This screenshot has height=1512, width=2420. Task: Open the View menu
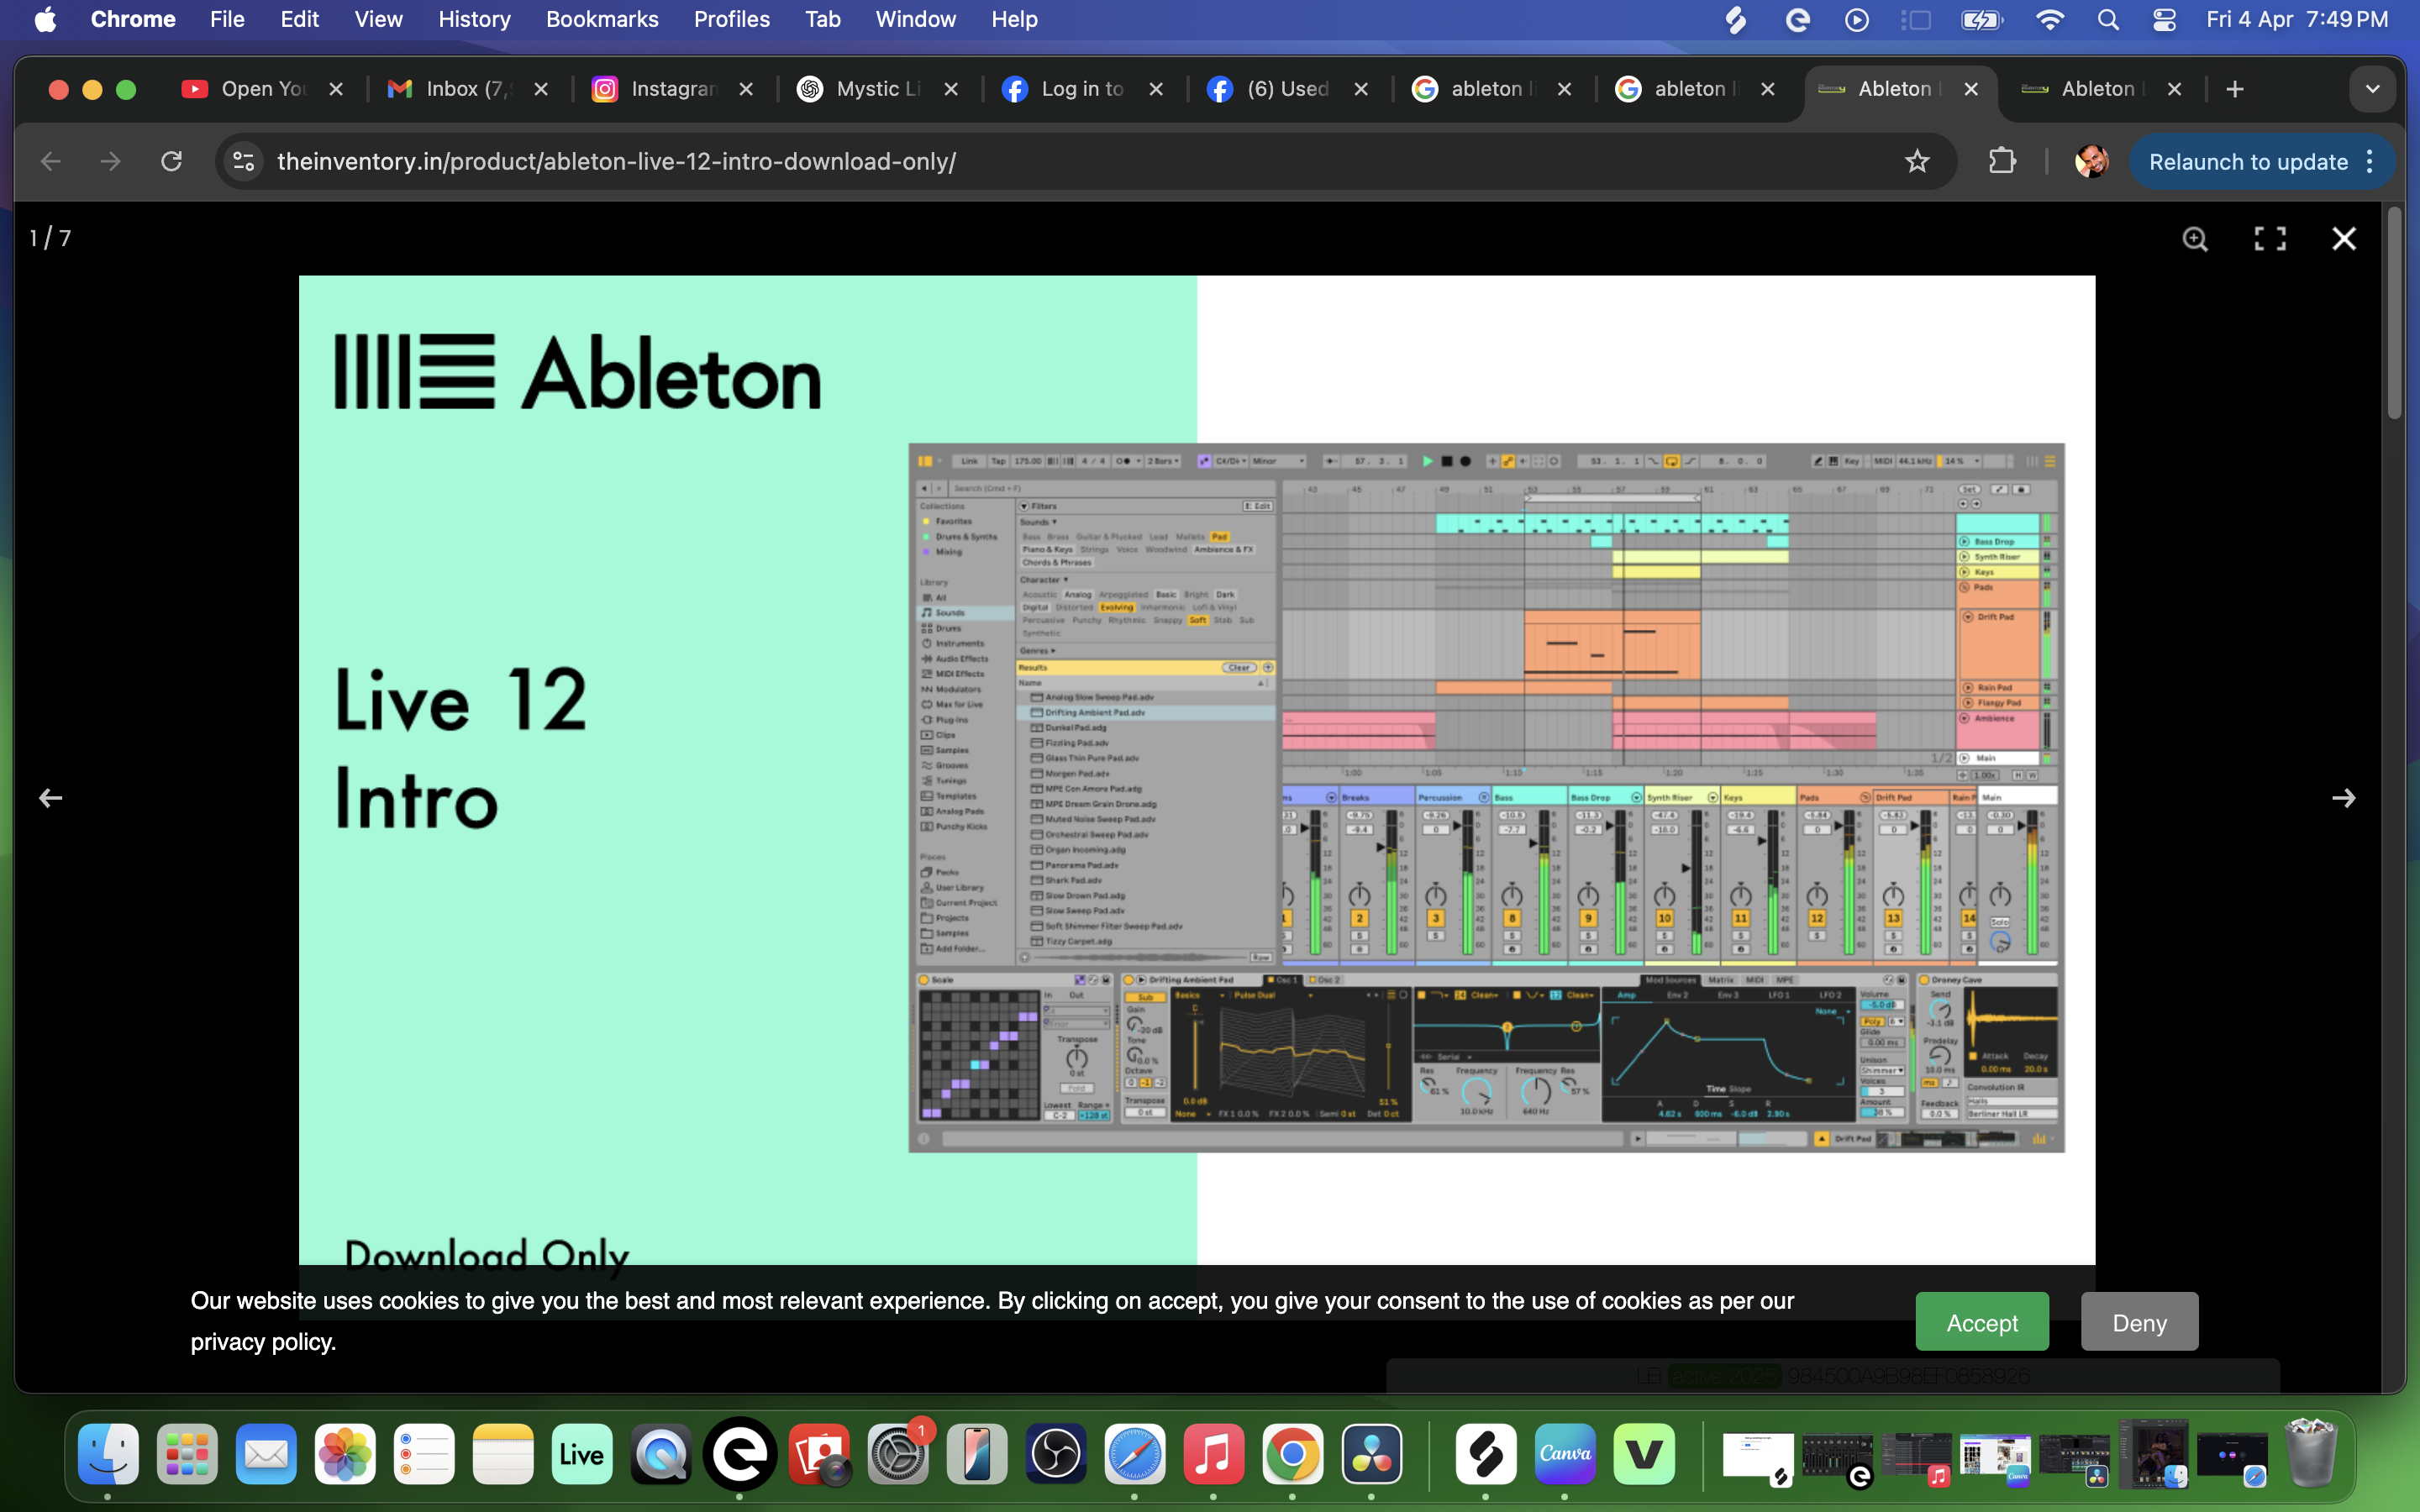(378, 19)
